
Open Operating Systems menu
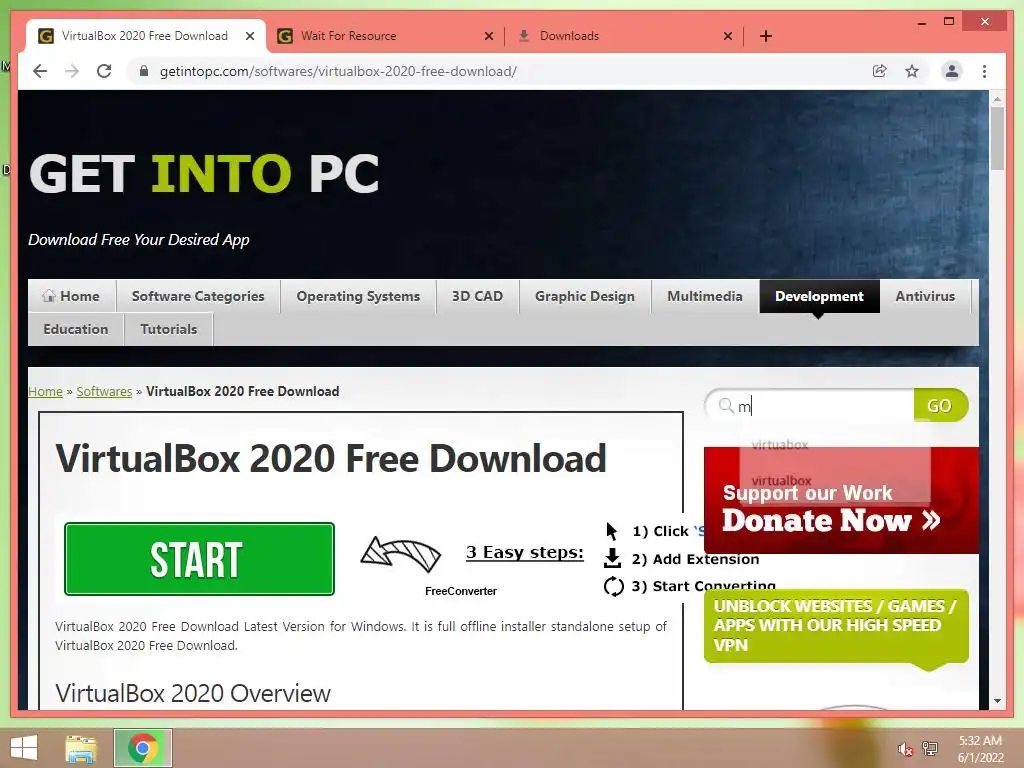358,296
